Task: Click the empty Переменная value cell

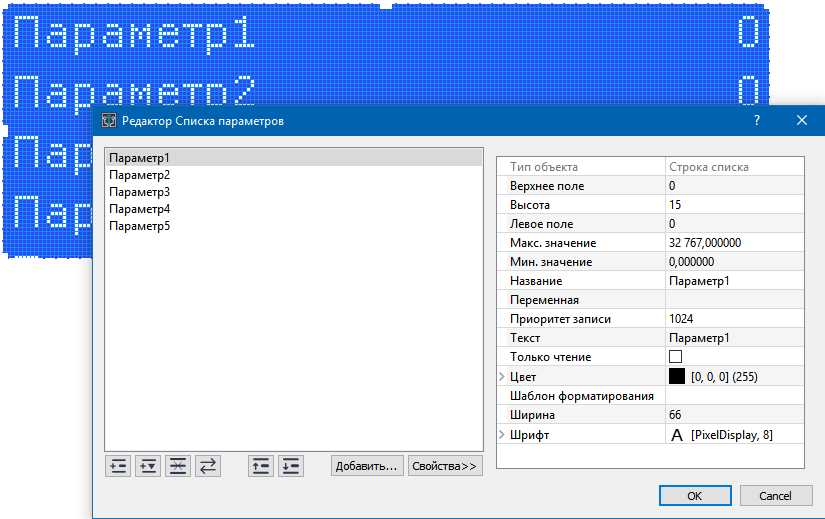Action: coord(735,300)
